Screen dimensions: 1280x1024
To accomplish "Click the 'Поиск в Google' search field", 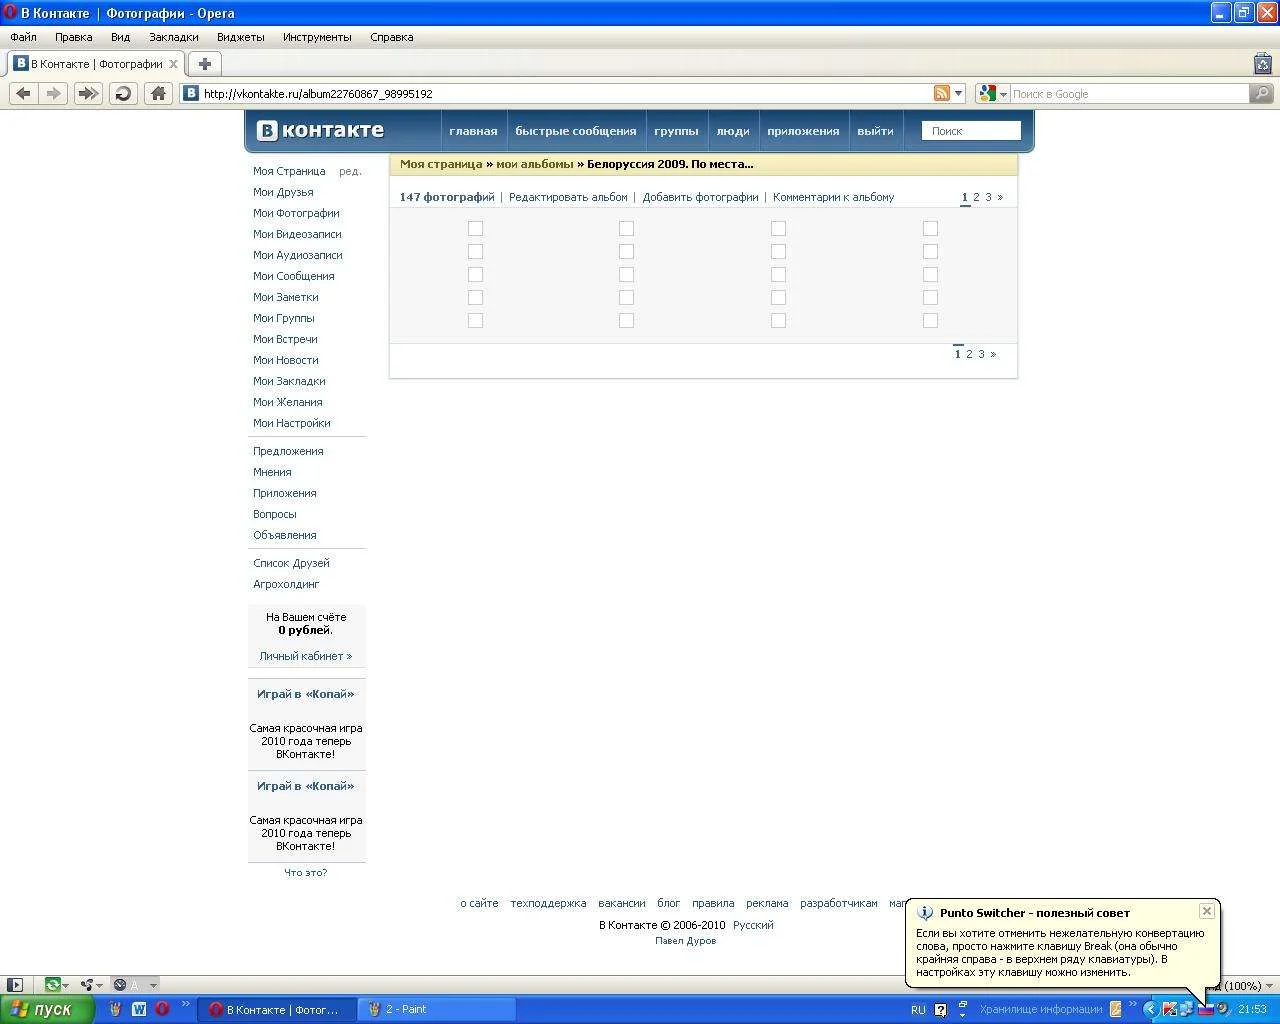I will click(x=1129, y=93).
